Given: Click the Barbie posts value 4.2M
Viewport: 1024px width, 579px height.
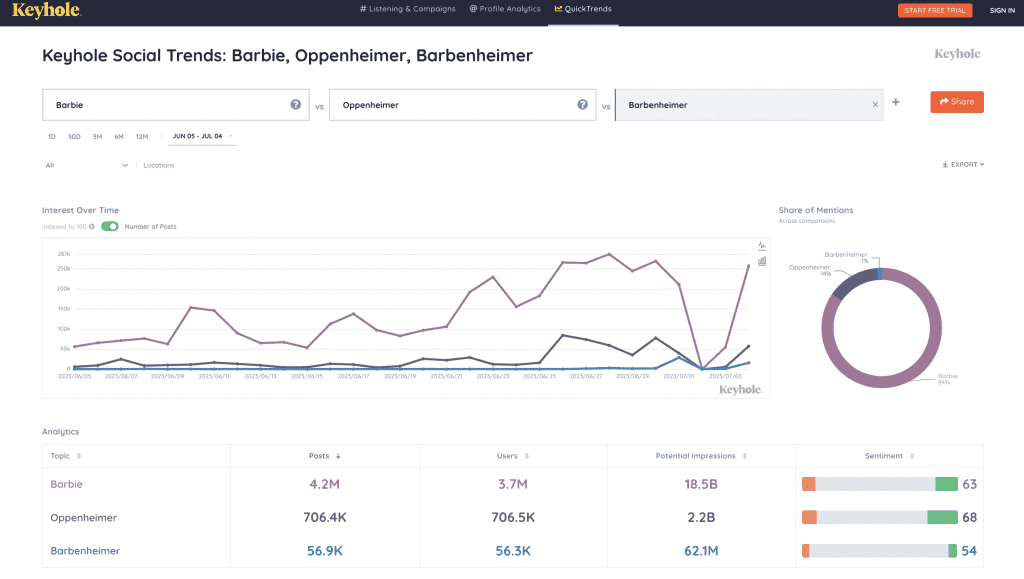Looking at the screenshot, I should 325,484.
